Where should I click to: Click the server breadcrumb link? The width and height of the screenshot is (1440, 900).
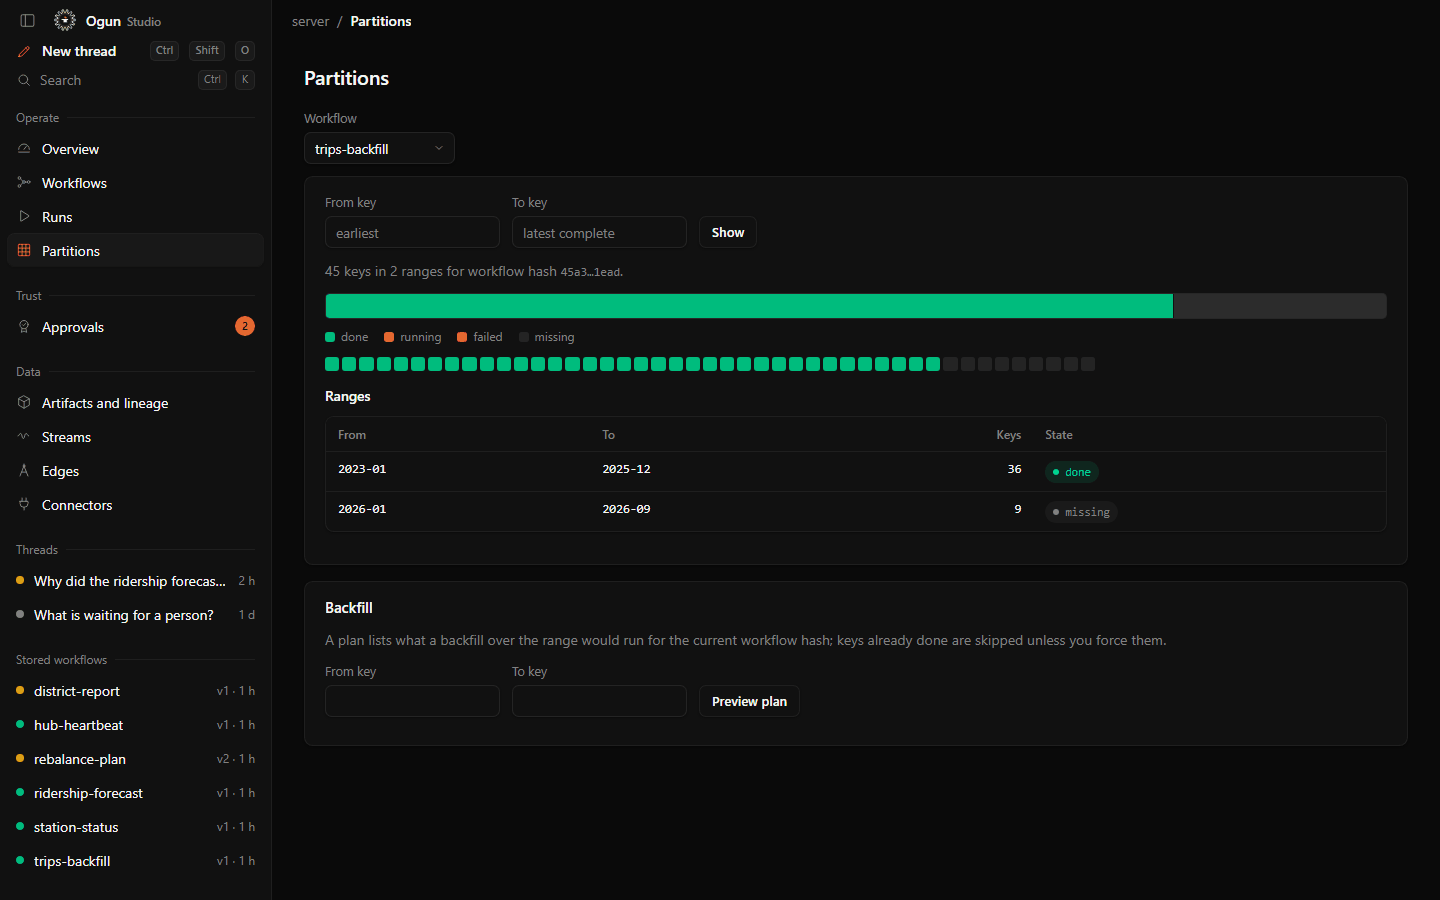pyautogui.click(x=310, y=21)
